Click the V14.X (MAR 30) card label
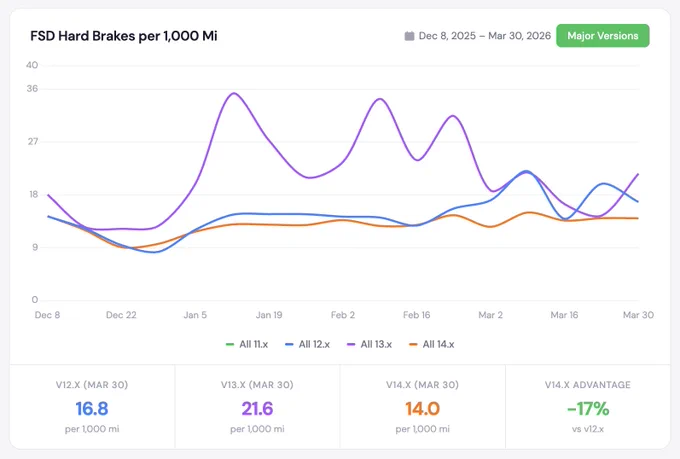Image resolution: width=680 pixels, height=459 pixels. tap(422, 385)
